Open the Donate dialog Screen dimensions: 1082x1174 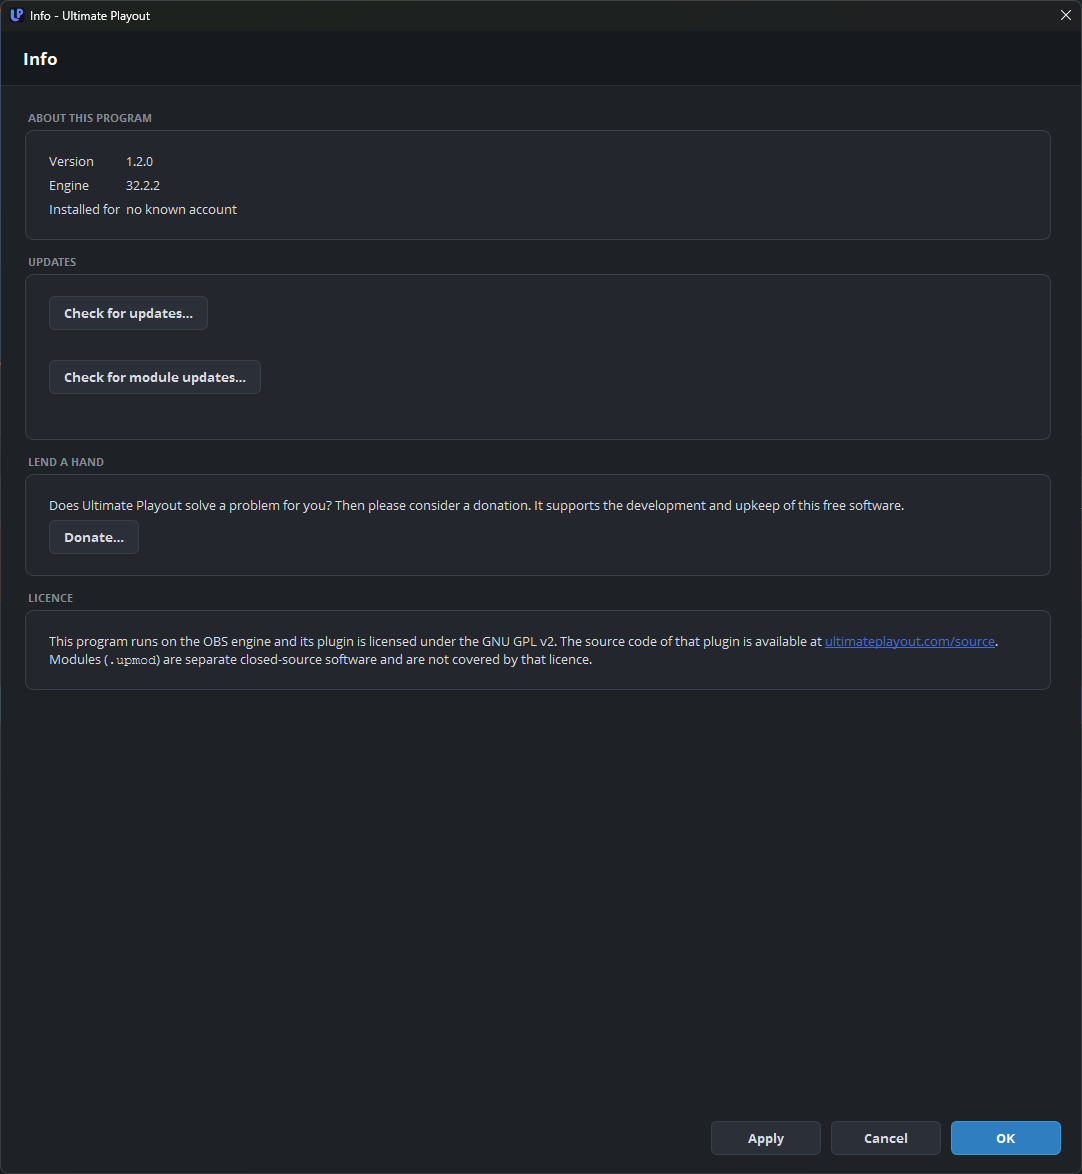94,538
